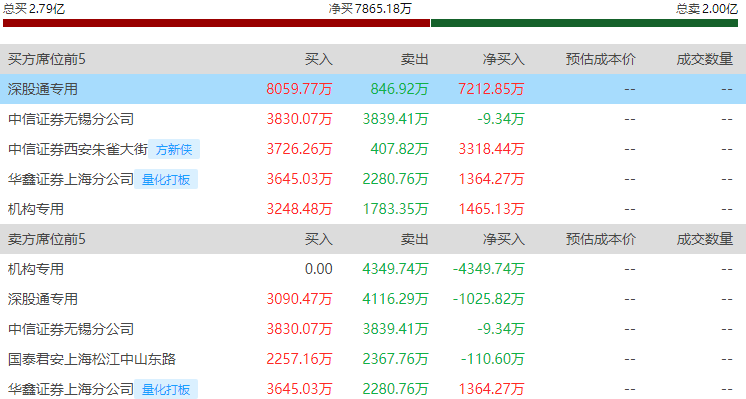This screenshot has height=399, width=746.
Task: Select 机构专用 row in the buyers list
Action: (x=36, y=209)
